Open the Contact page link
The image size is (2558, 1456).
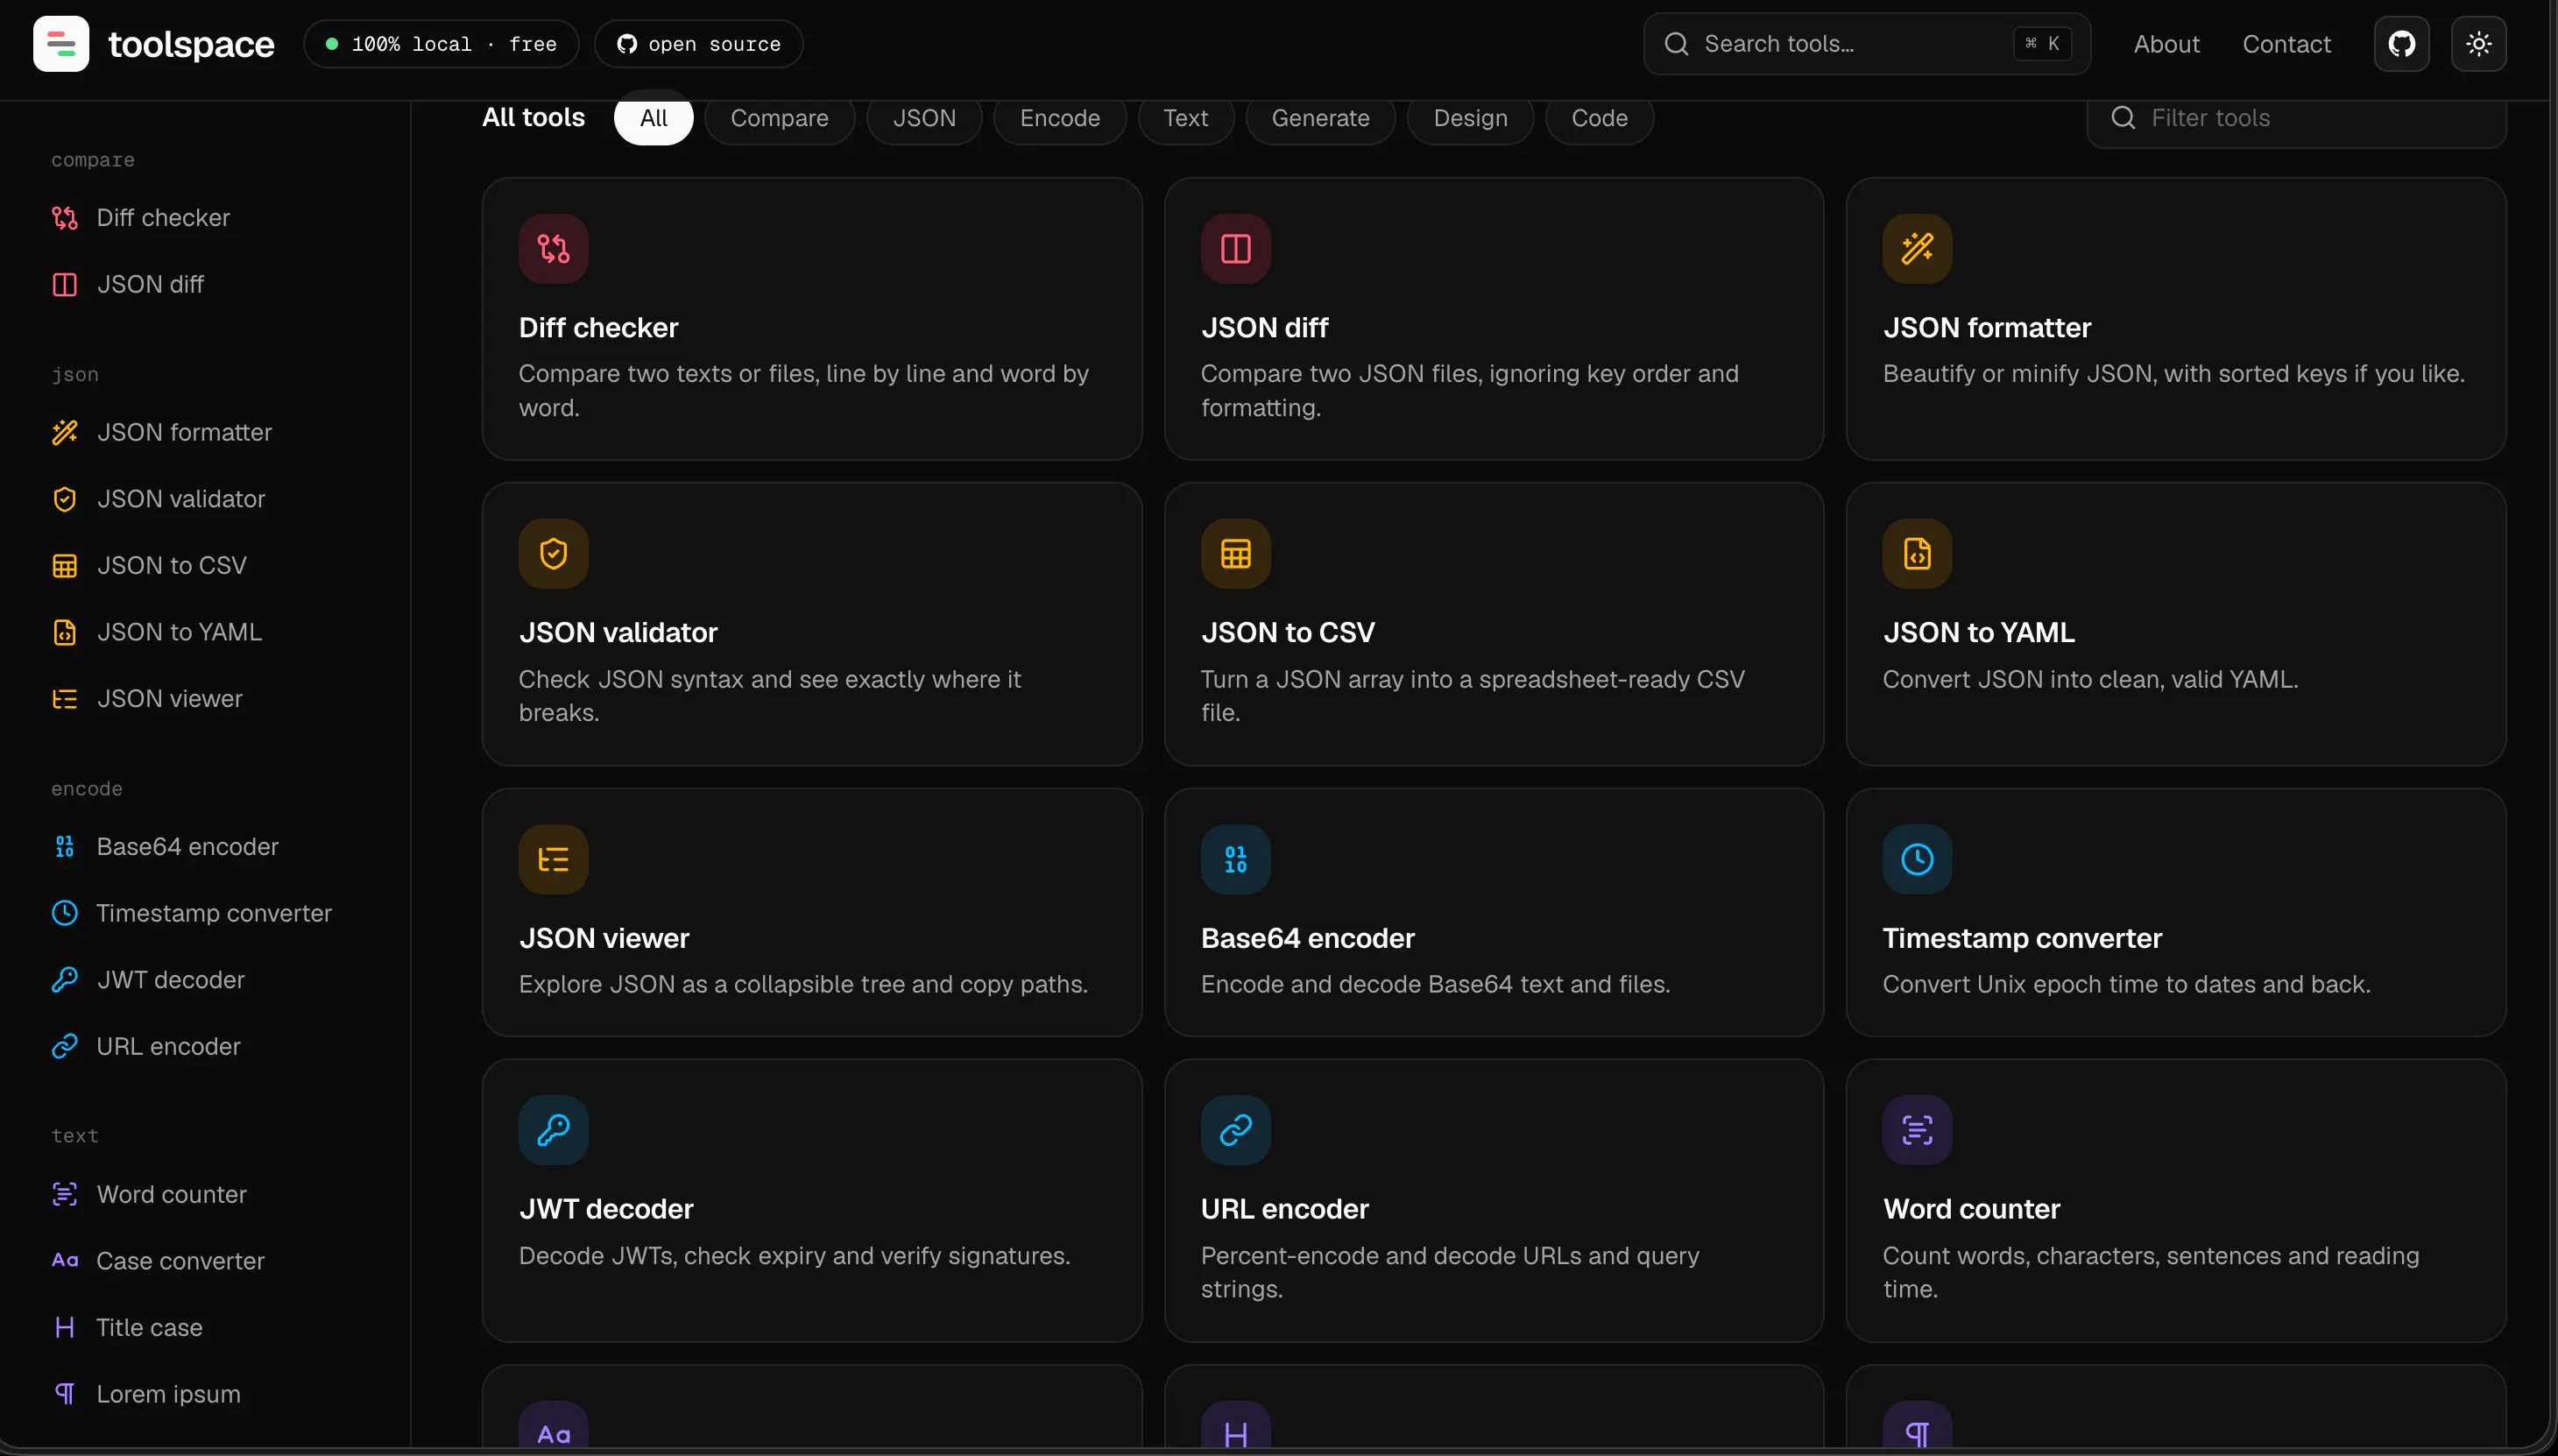(2286, 44)
